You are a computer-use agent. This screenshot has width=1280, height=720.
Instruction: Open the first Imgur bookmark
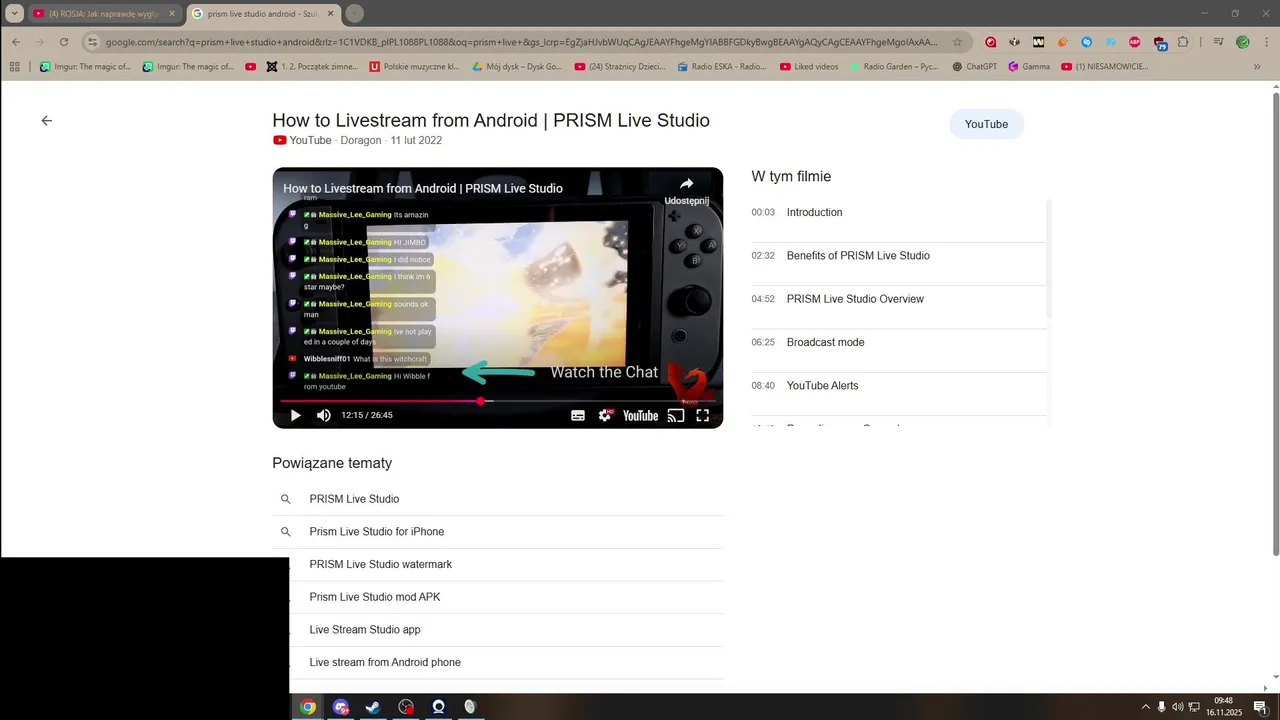point(85,67)
